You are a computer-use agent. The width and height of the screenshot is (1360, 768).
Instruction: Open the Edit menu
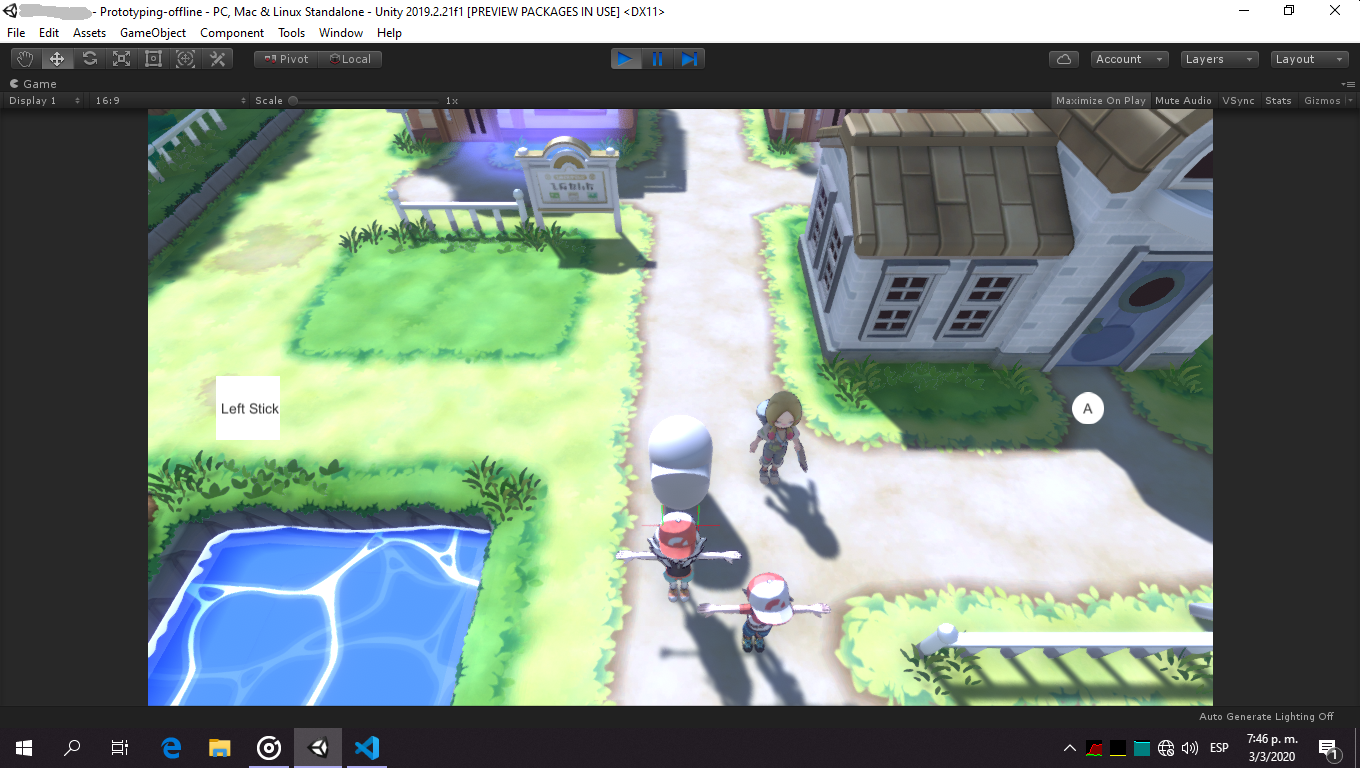pos(49,33)
